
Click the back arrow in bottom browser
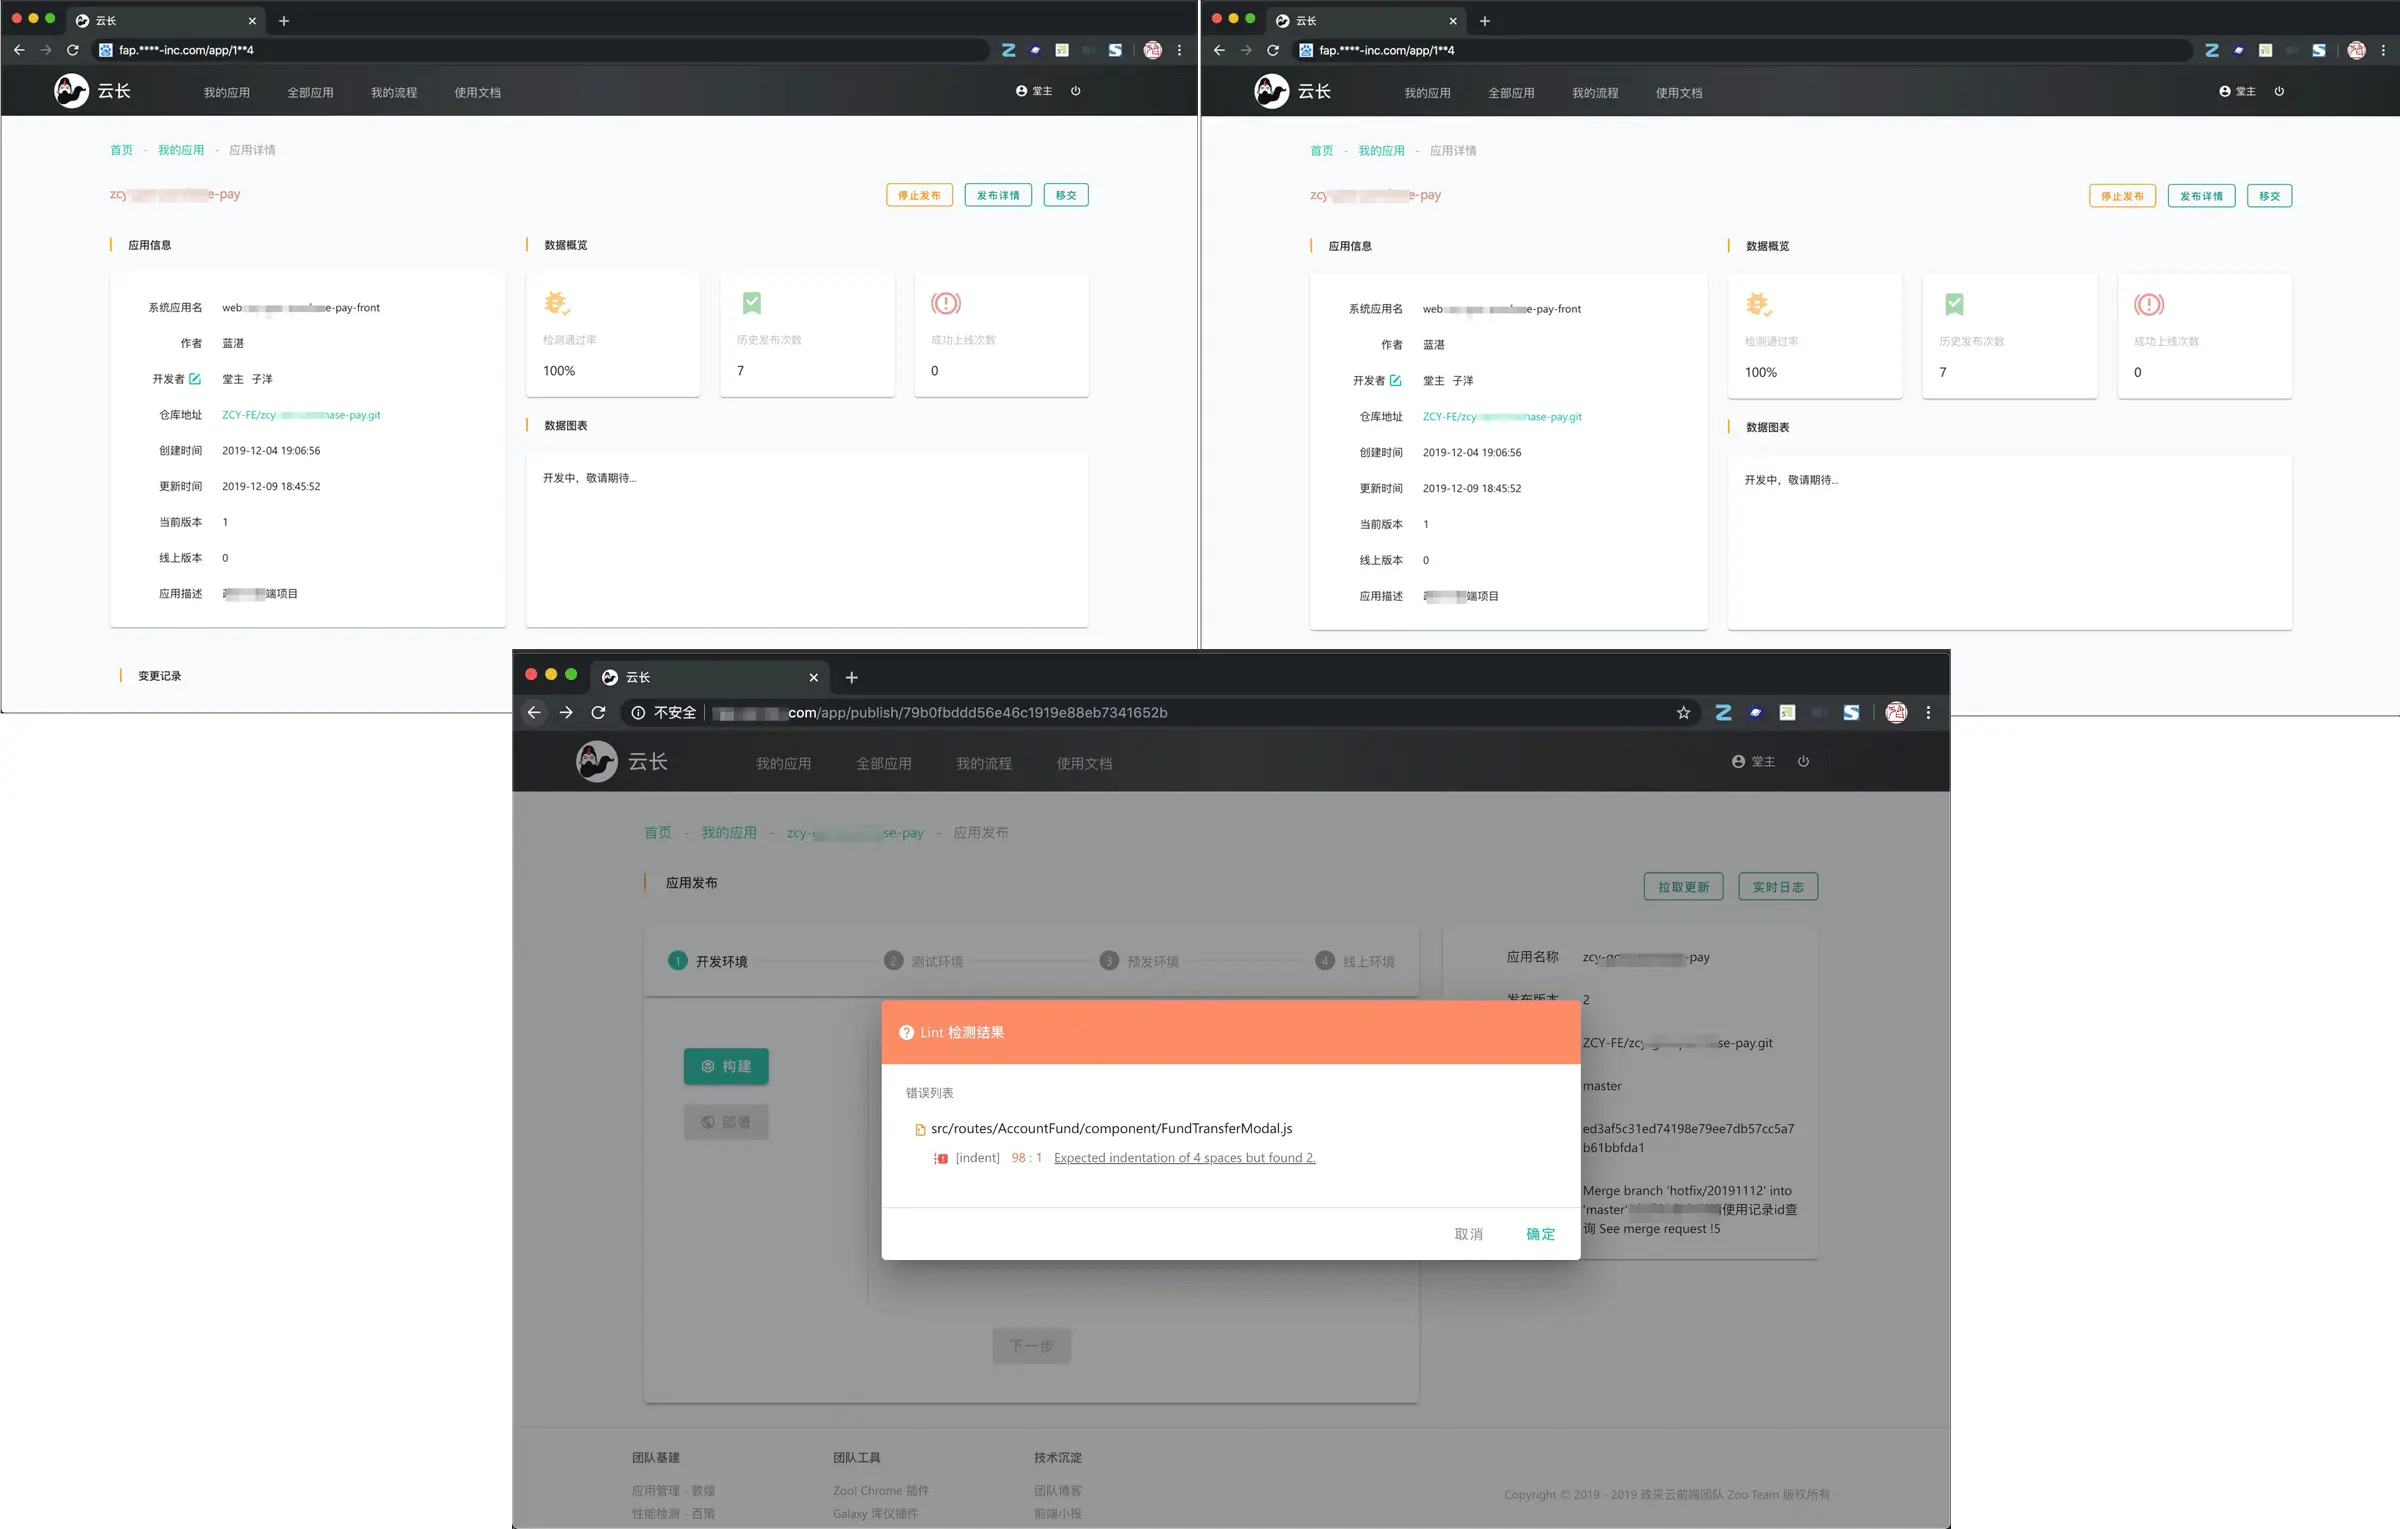[534, 713]
